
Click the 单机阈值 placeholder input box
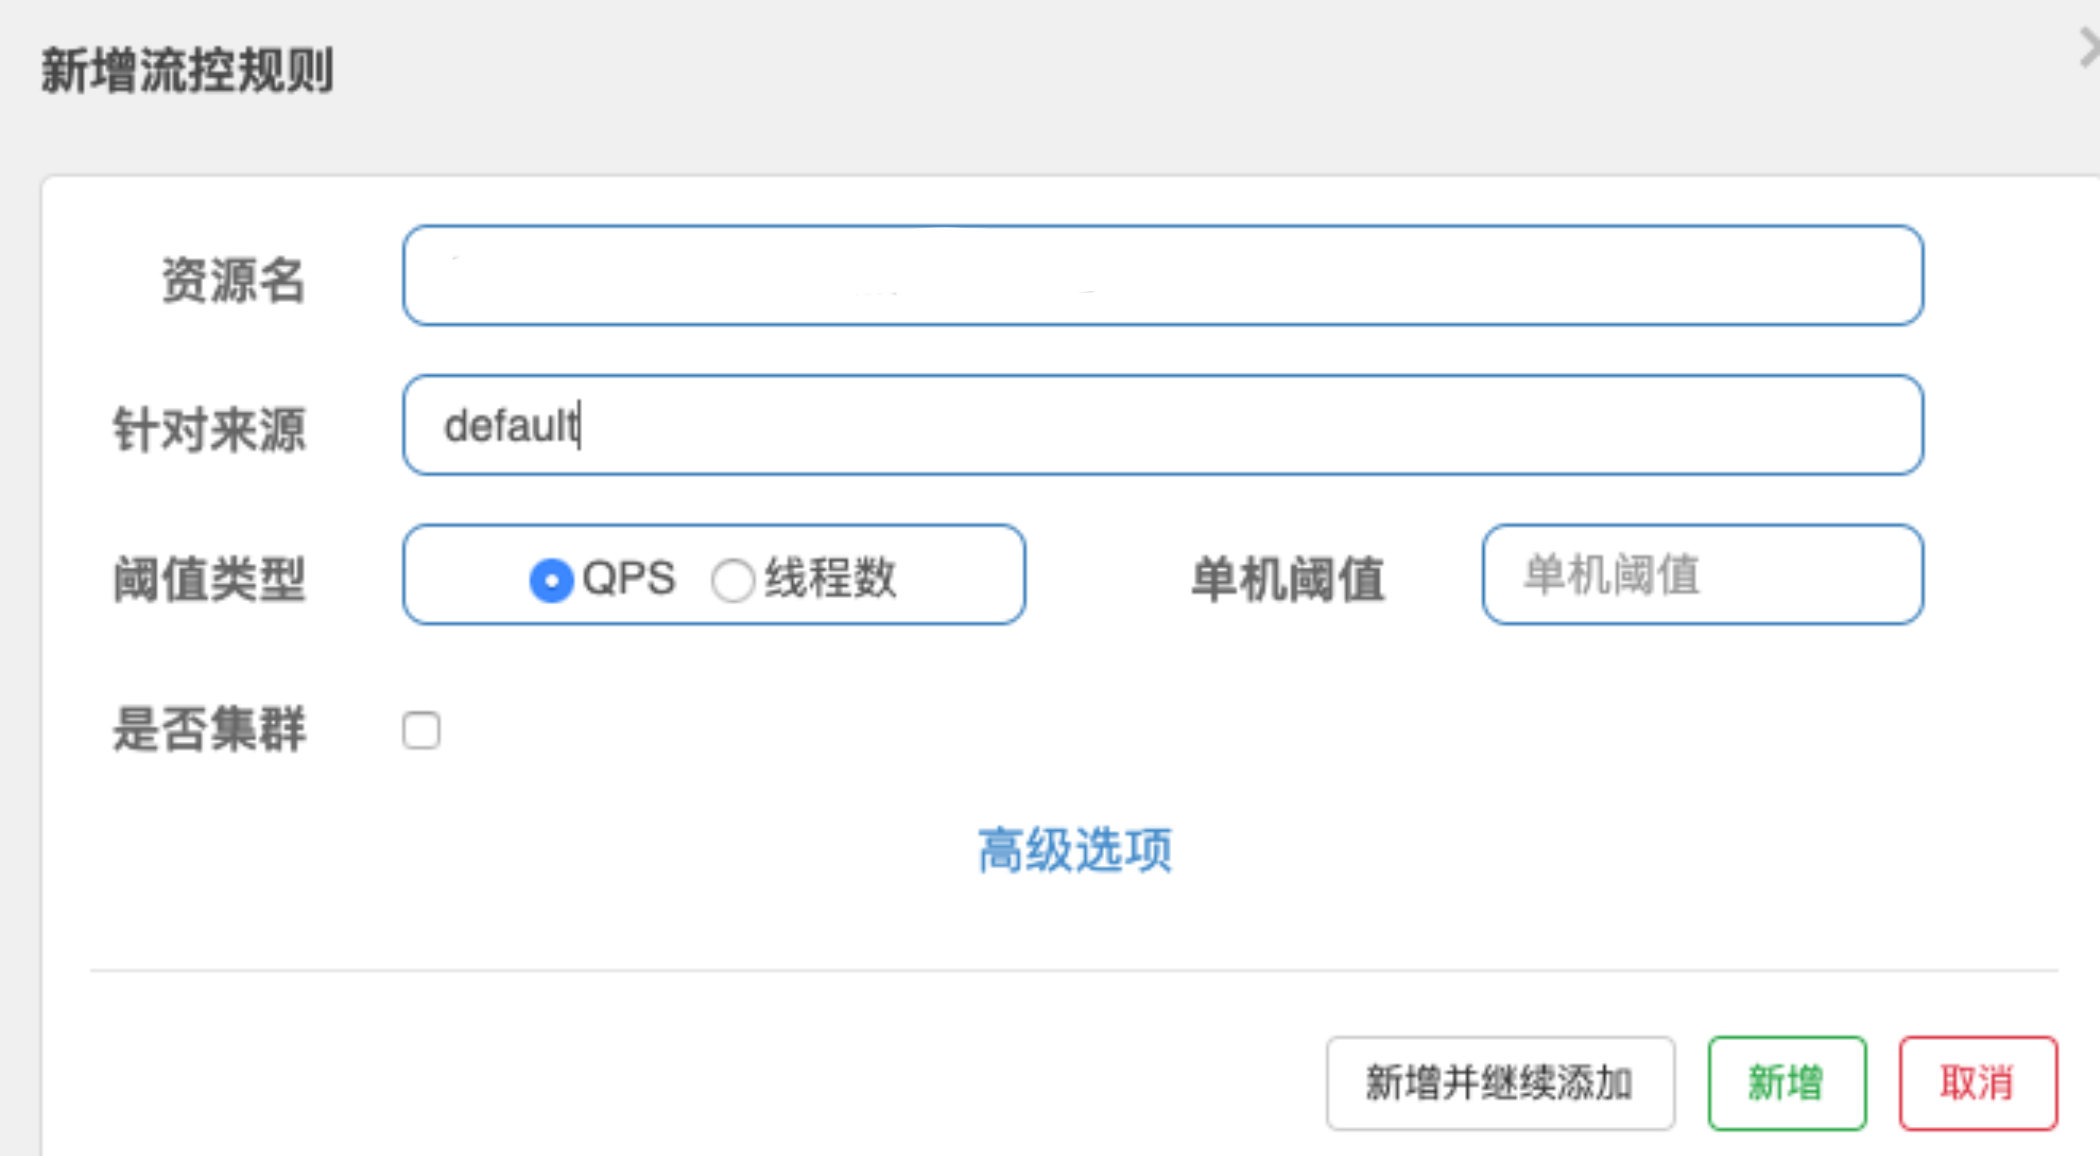[1702, 576]
